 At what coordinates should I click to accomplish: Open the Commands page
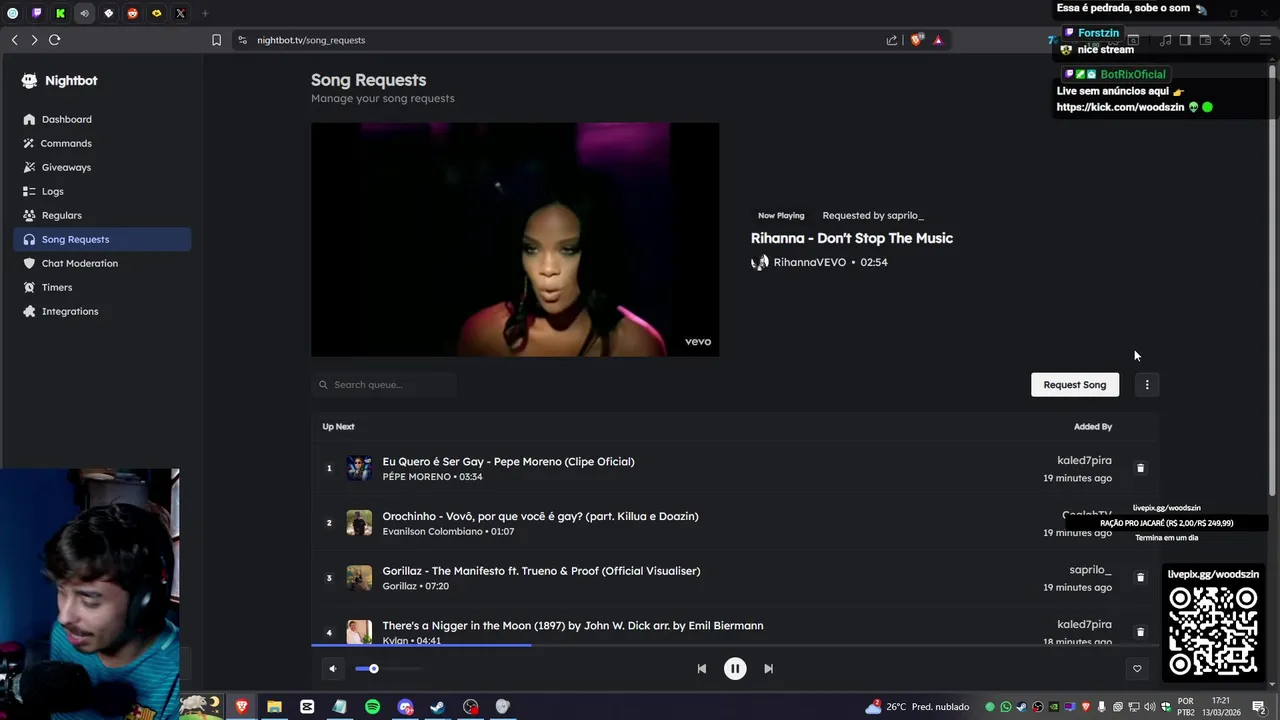(102, 143)
